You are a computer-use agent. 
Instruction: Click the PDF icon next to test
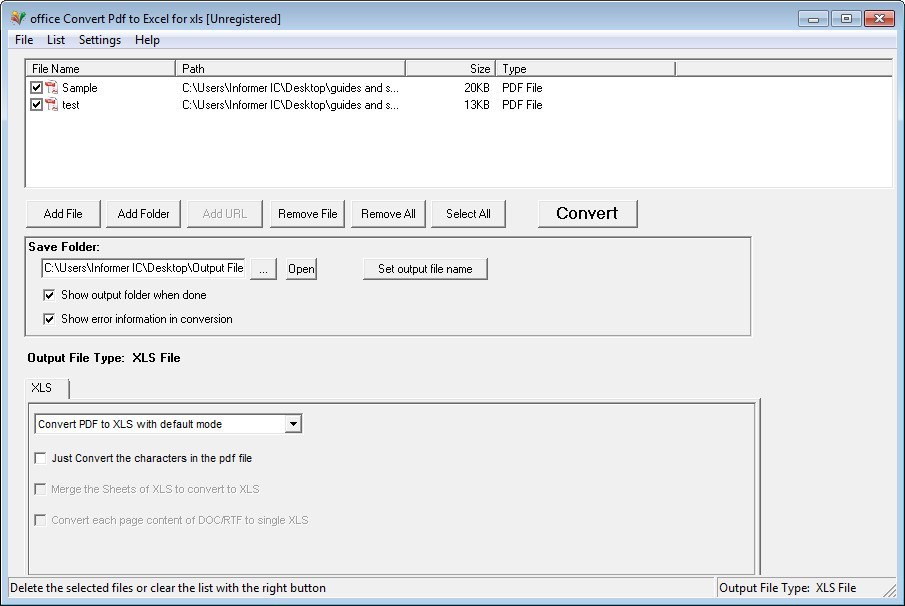[x=51, y=104]
